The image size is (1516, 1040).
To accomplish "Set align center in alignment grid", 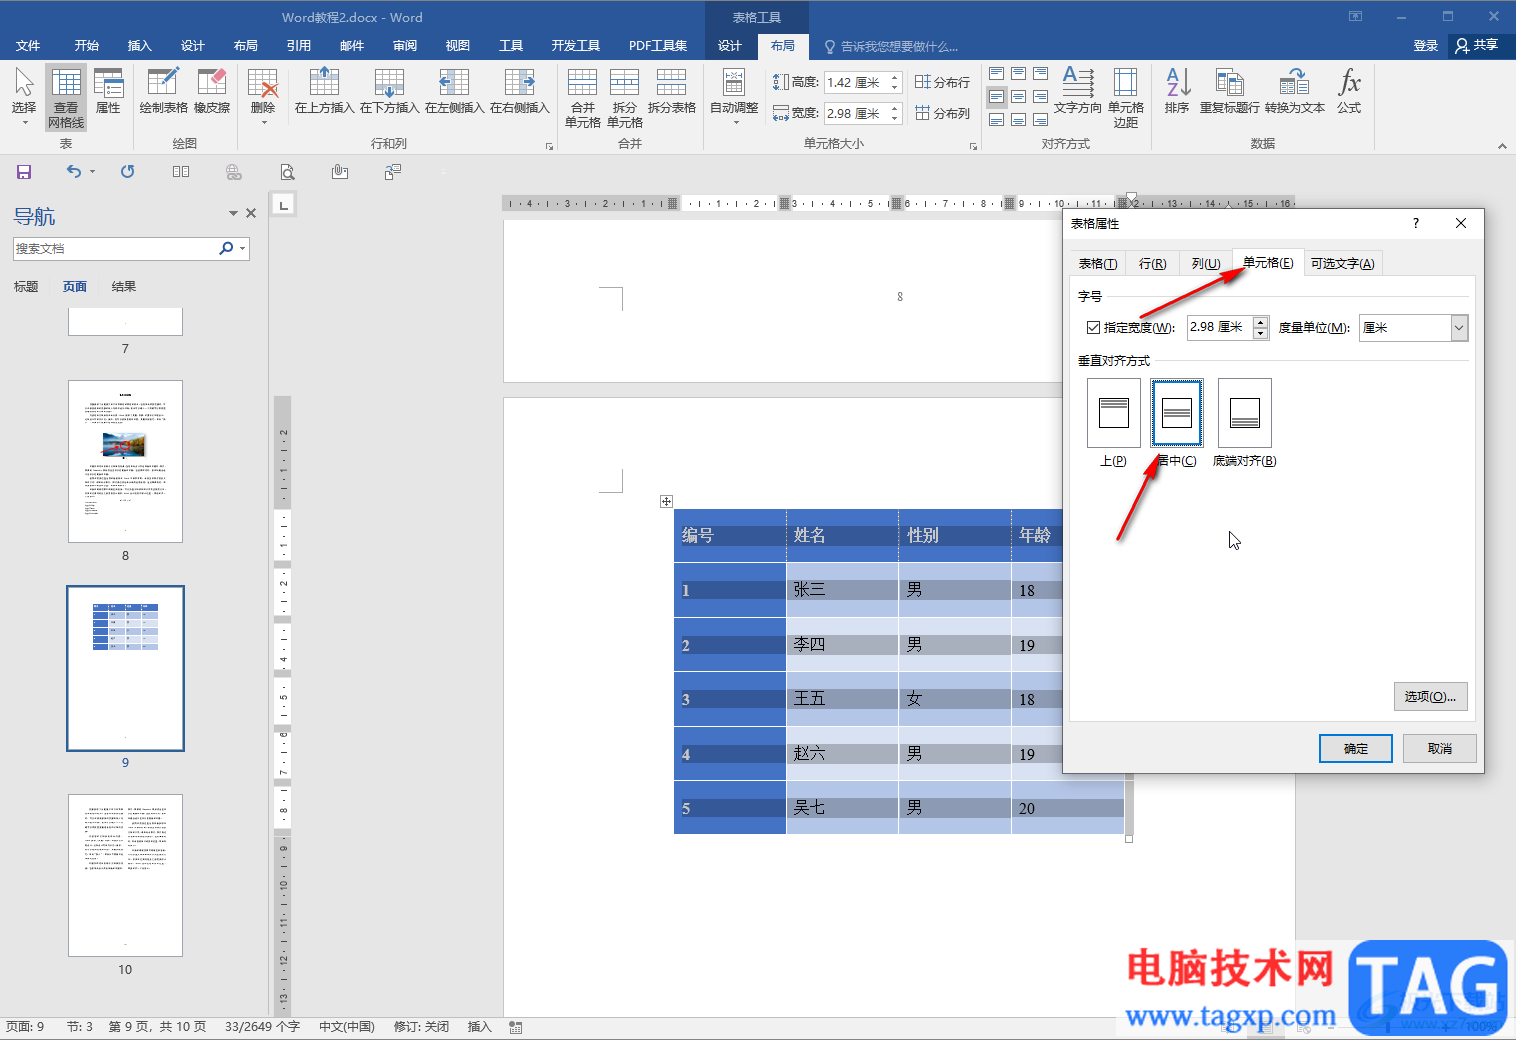I will click(1018, 97).
